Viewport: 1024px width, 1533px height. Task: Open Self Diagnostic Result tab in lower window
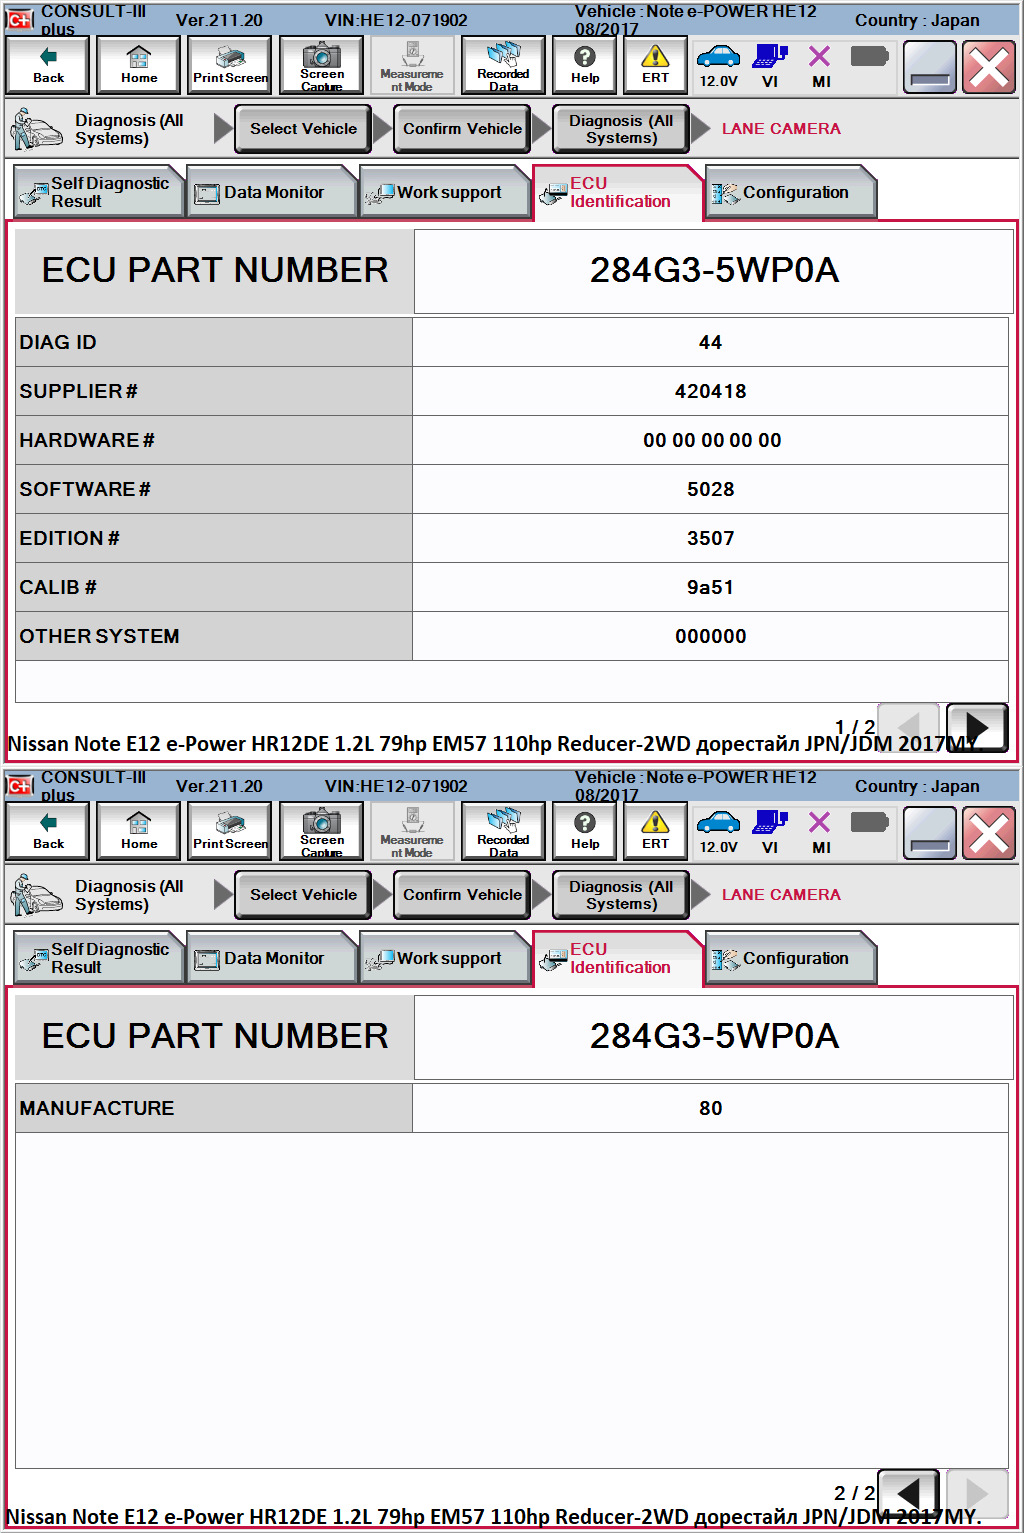(98, 958)
